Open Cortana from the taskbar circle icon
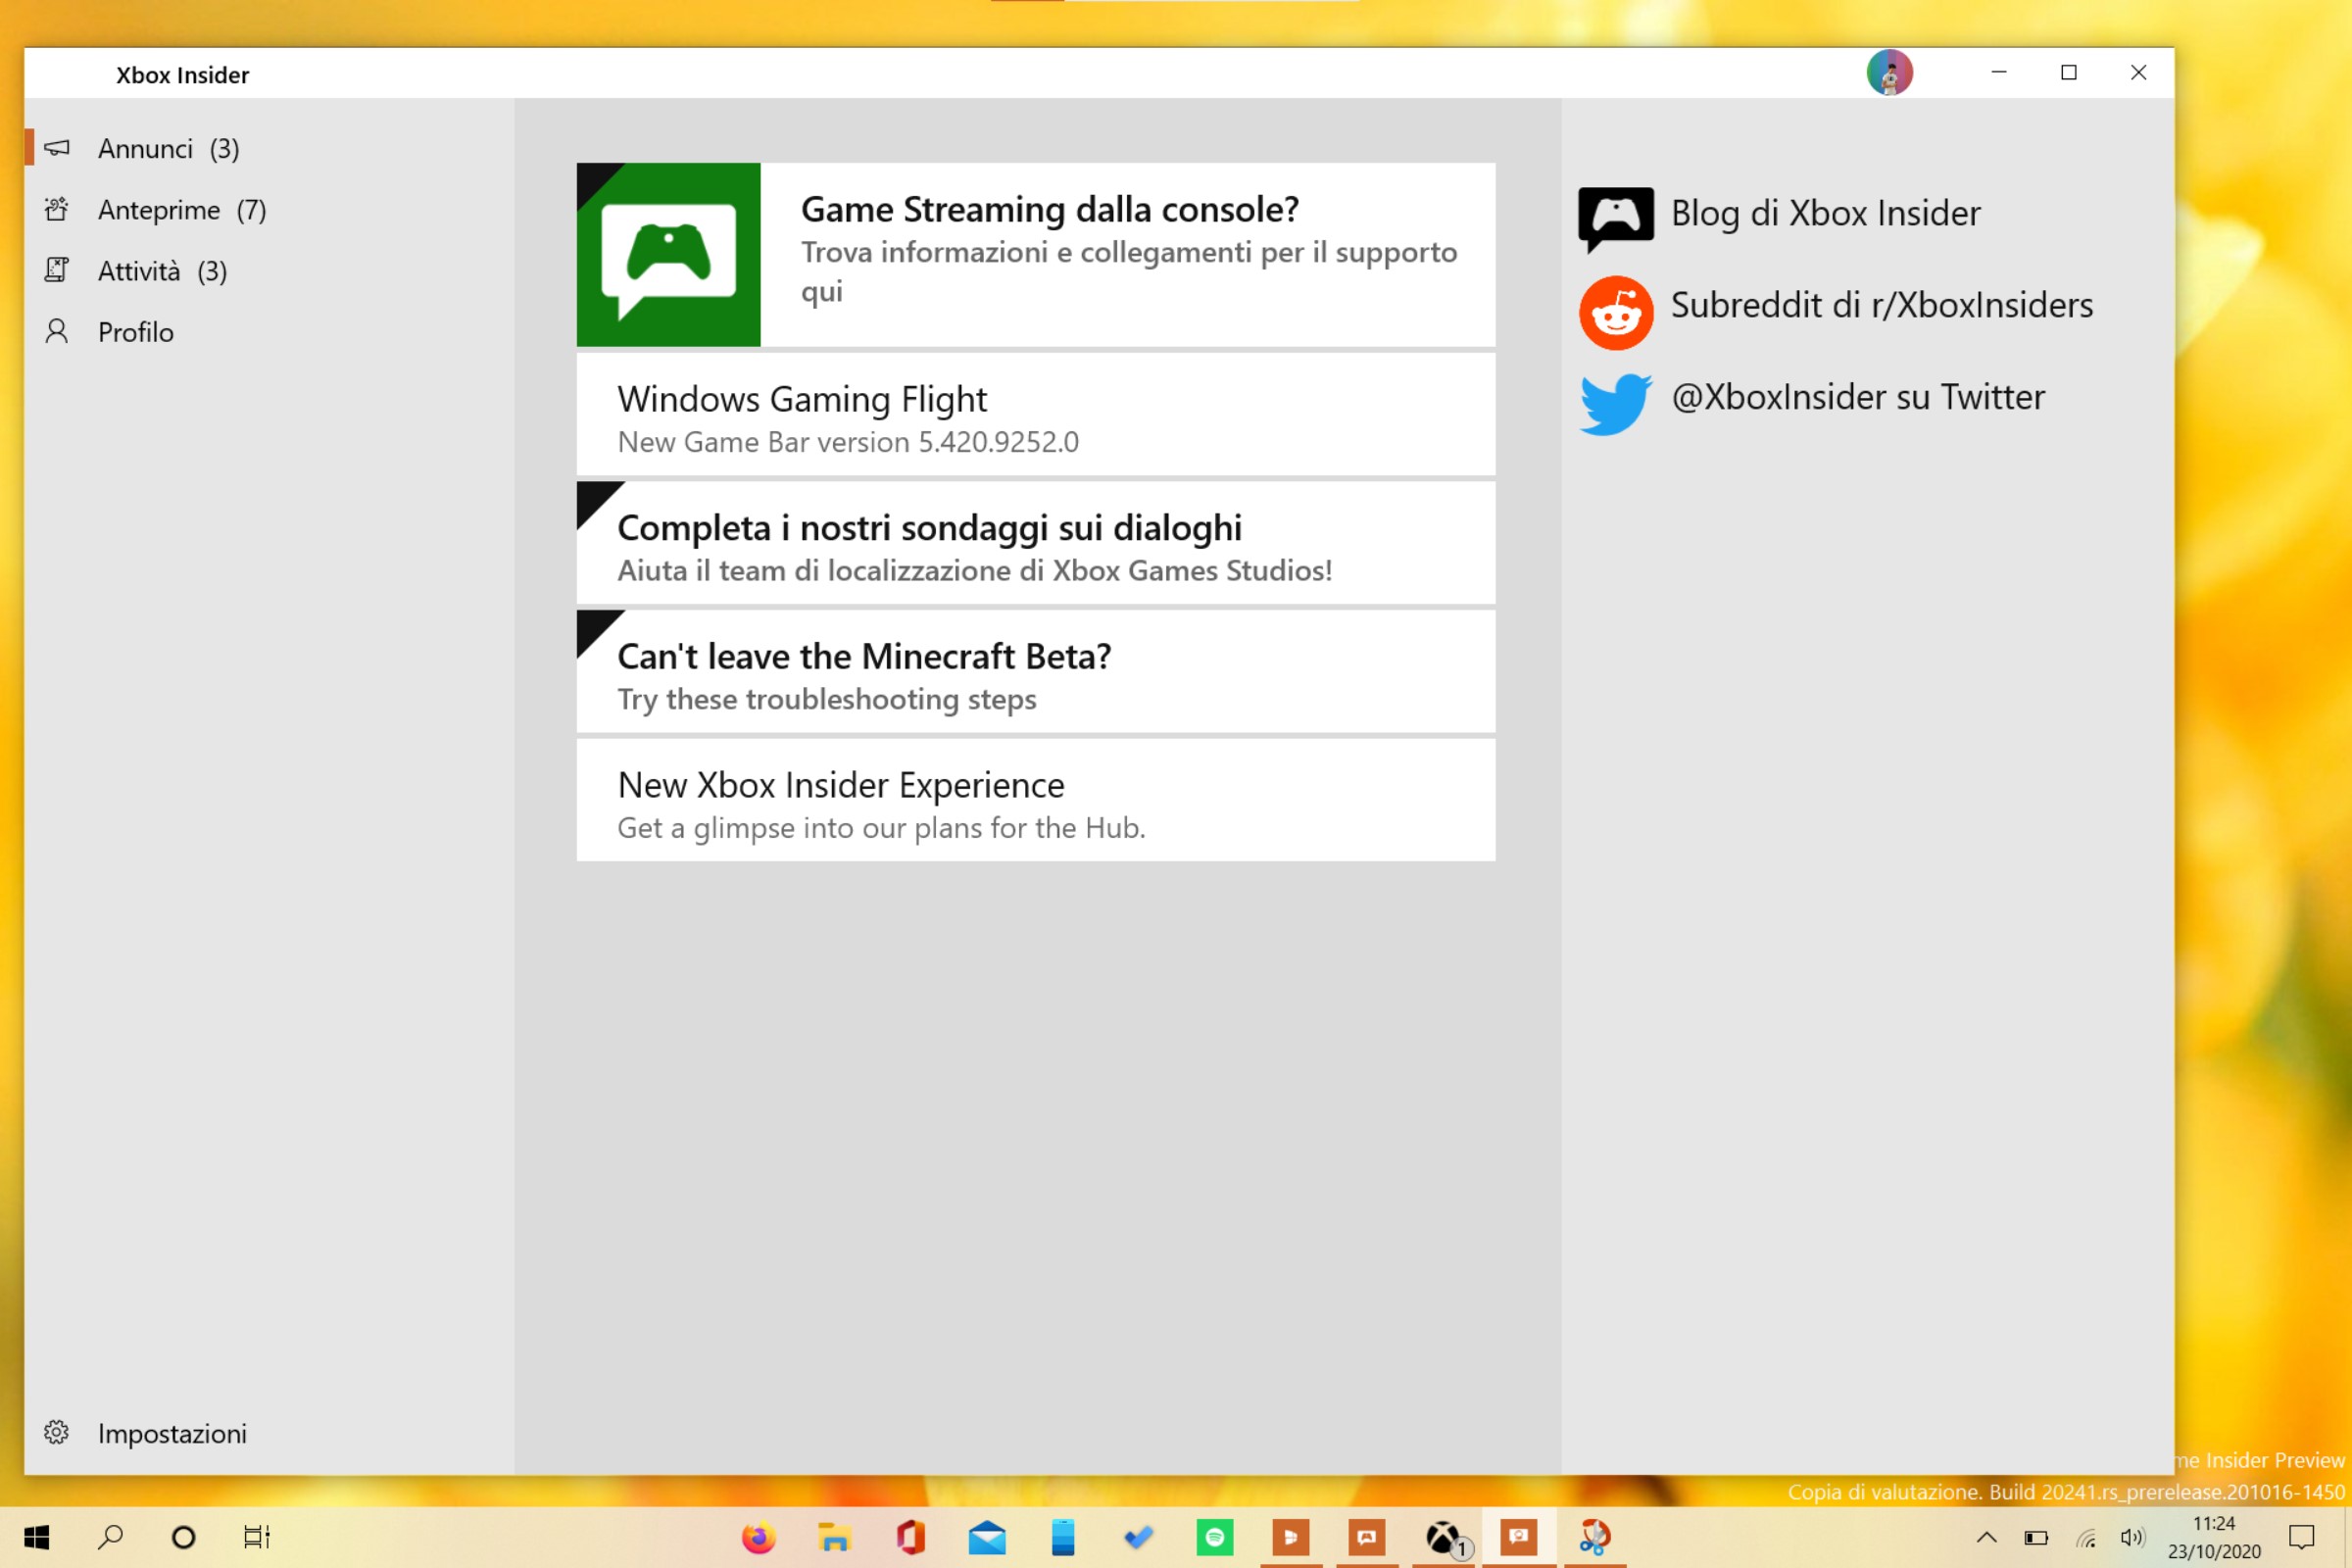2352x1568 pixels. pos(184,1537)
